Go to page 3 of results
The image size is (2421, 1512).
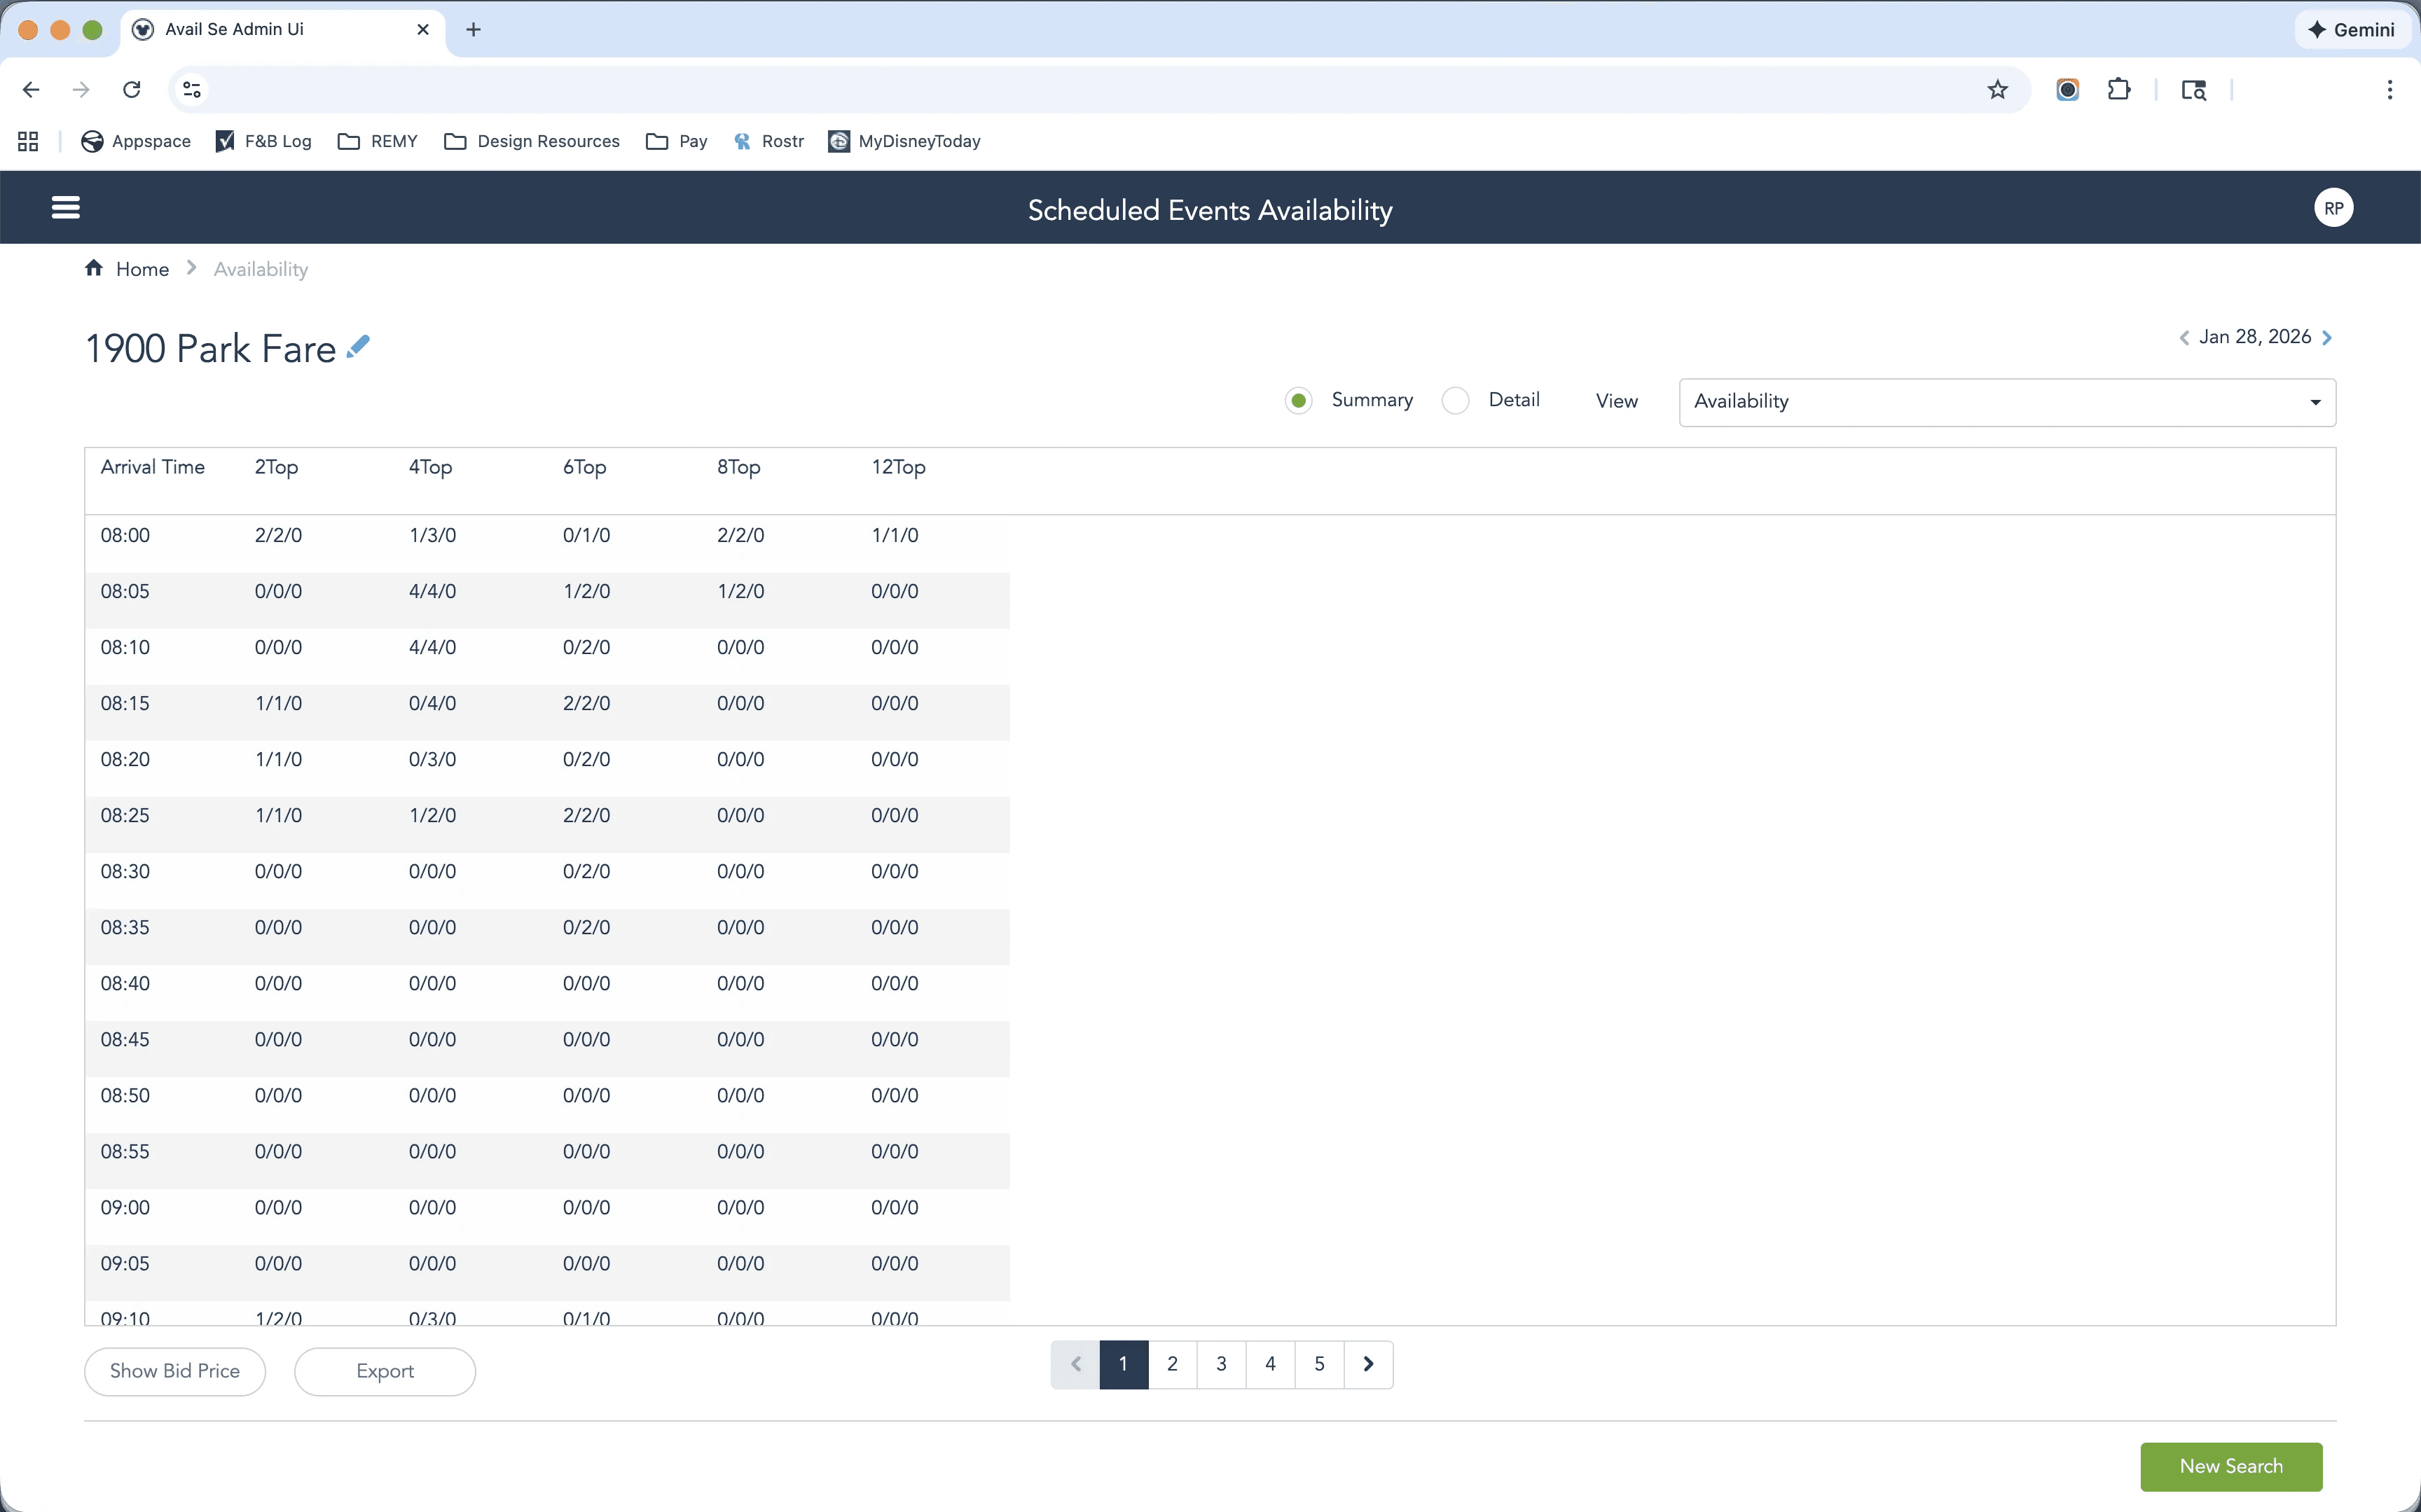tap(1221, 1364)
